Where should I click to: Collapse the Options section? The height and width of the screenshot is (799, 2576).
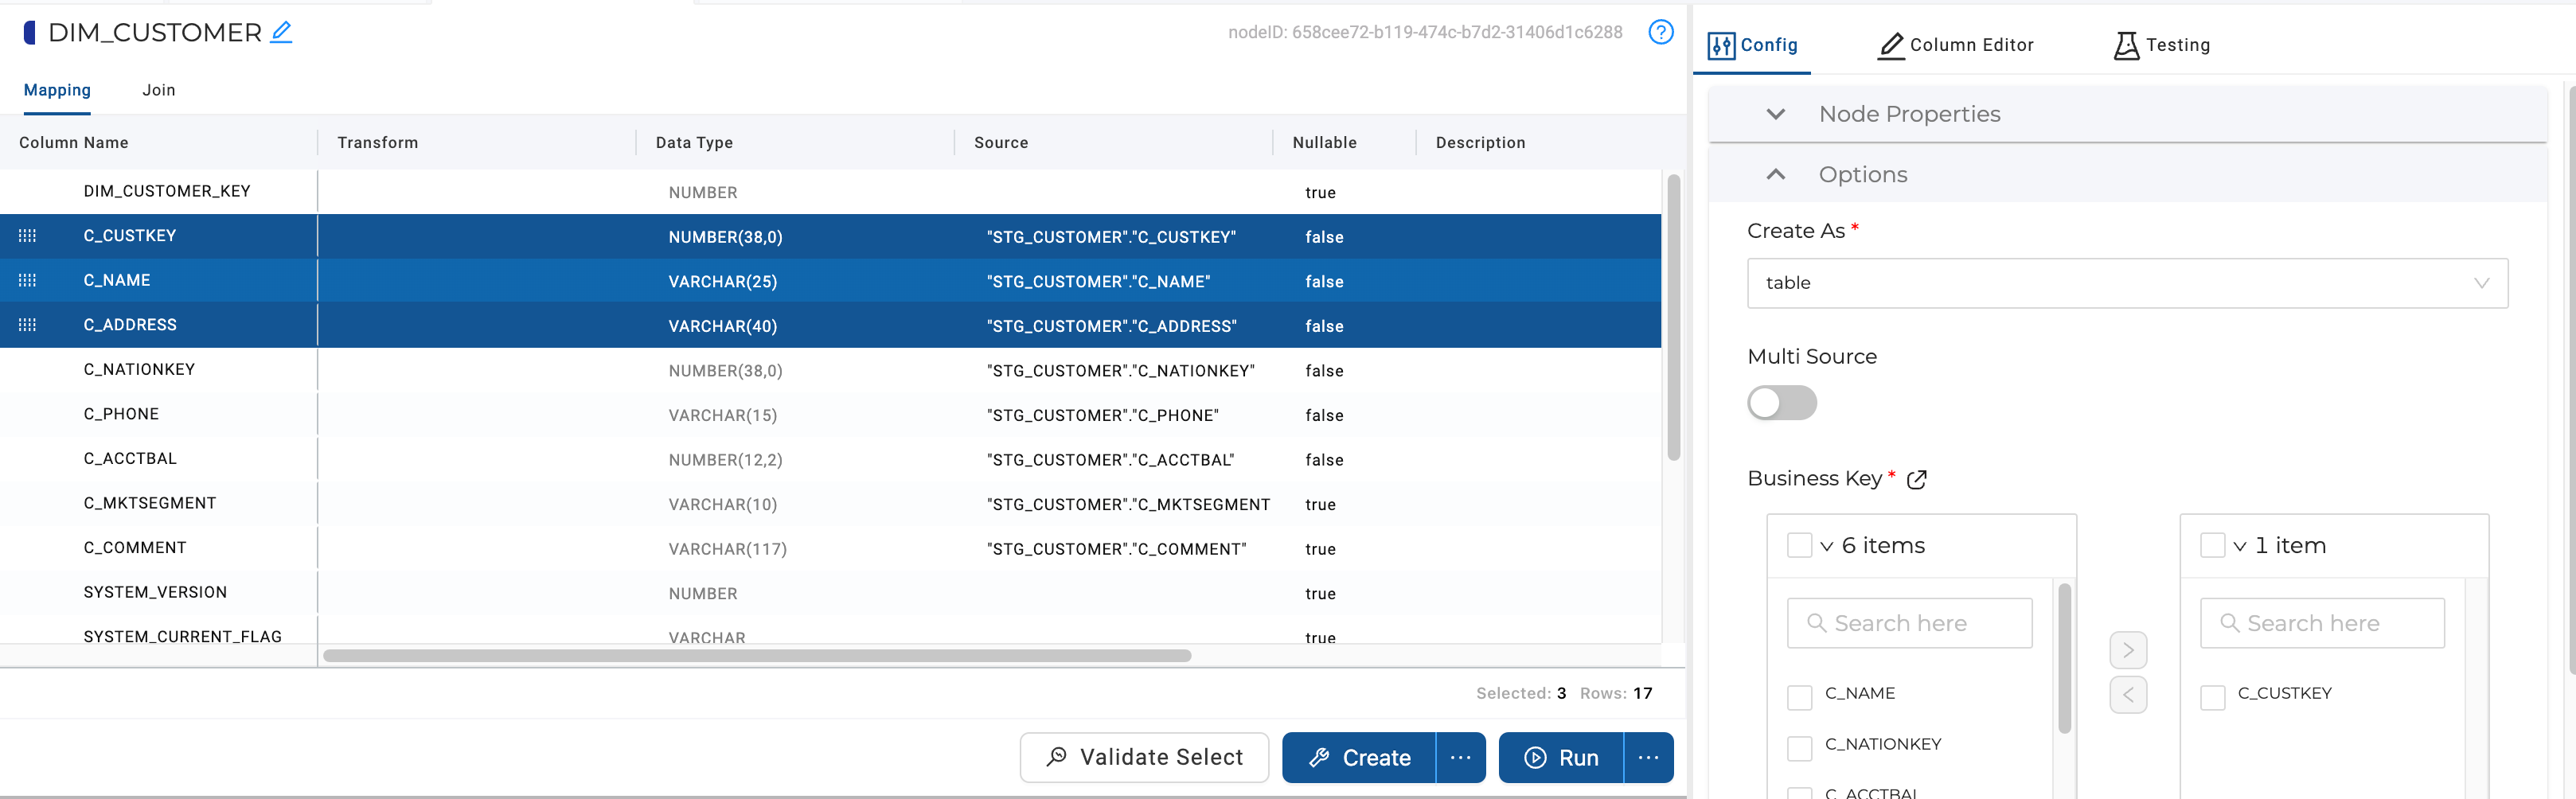coord(1776,174)
